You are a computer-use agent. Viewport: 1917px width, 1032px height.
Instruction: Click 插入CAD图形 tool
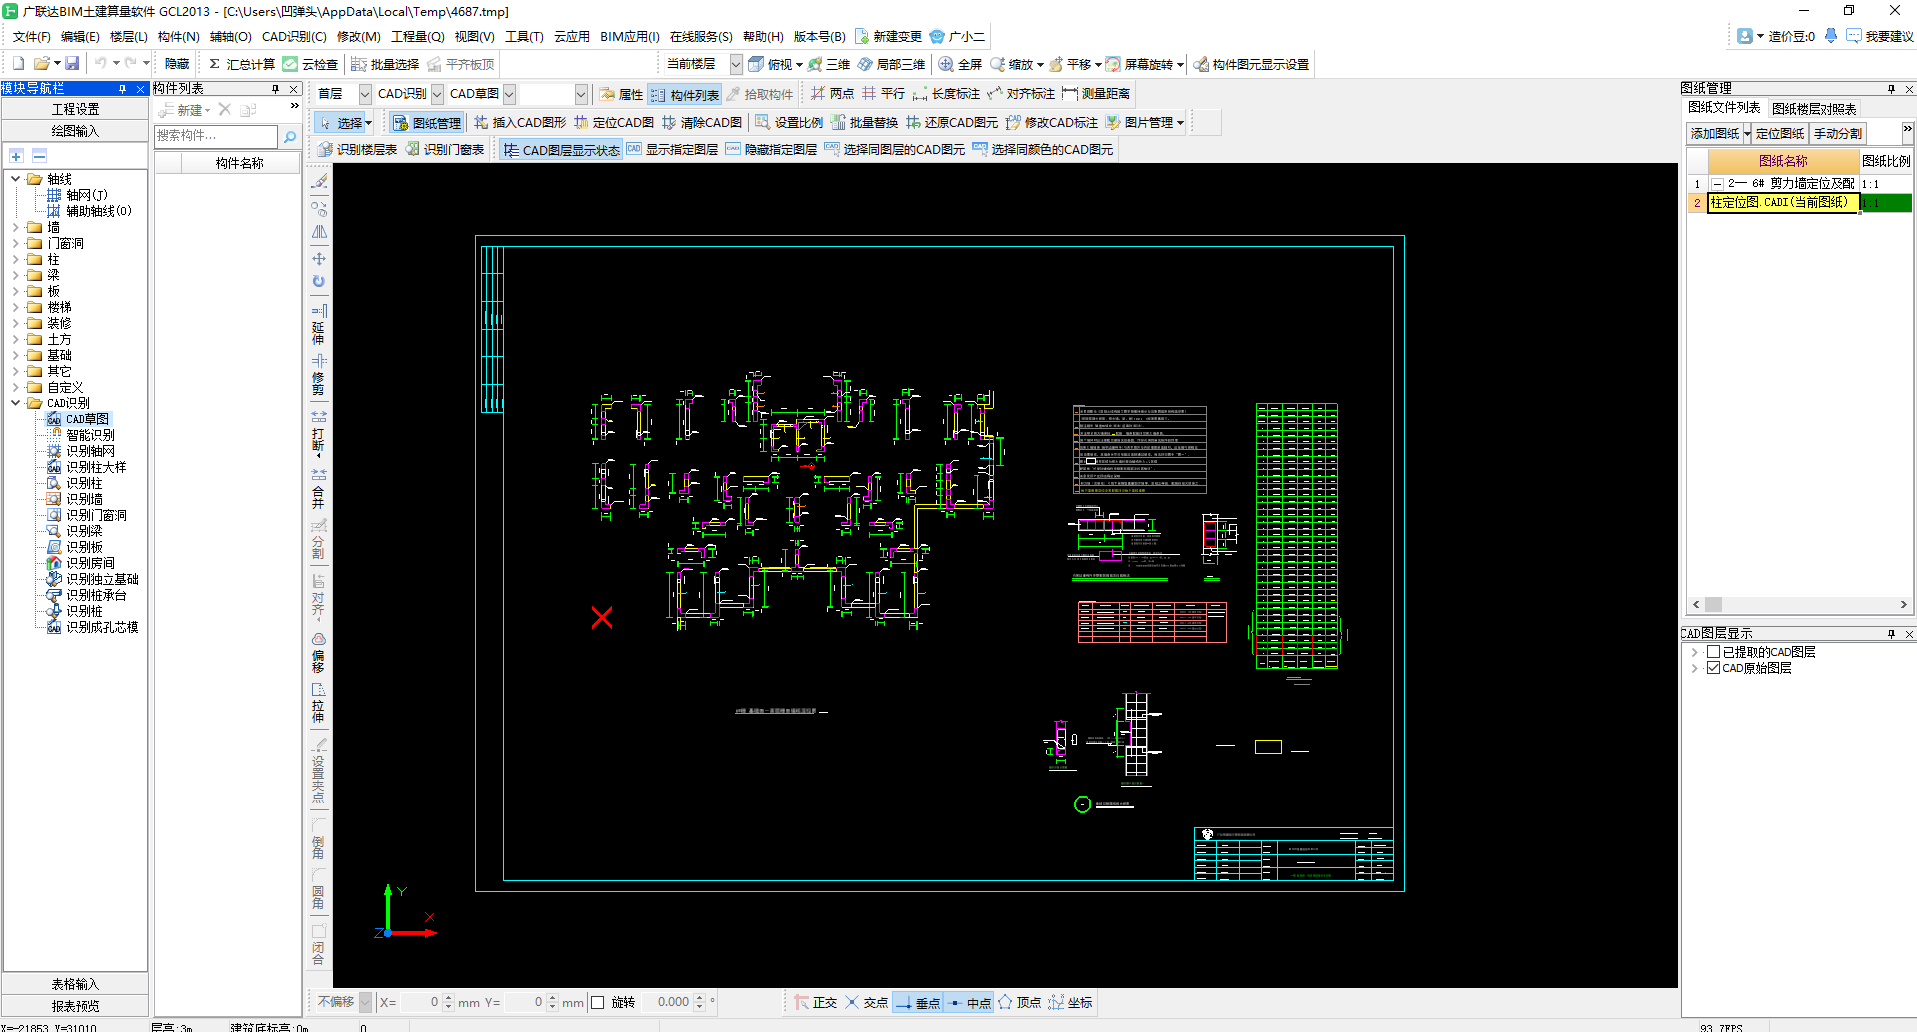coord(520,123)
